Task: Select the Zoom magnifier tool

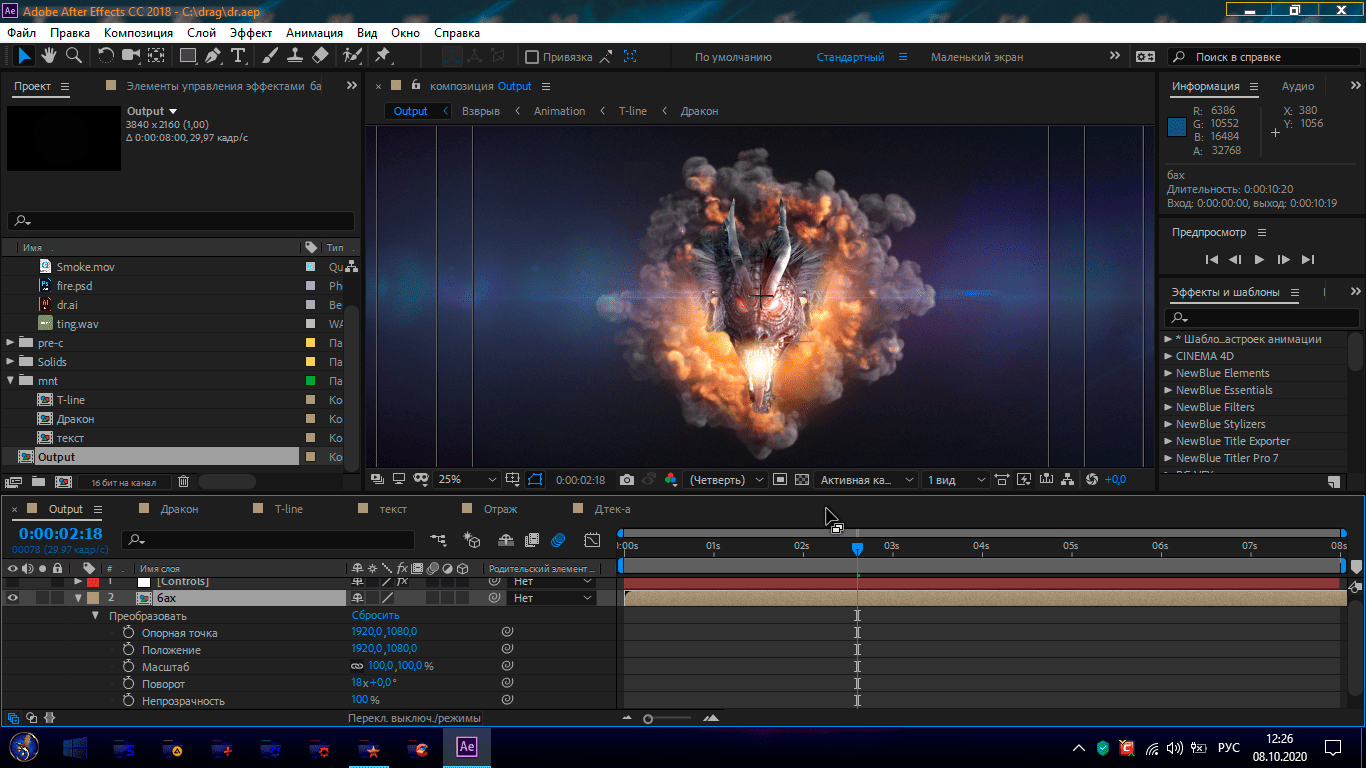Action: [x=74, y=56]
